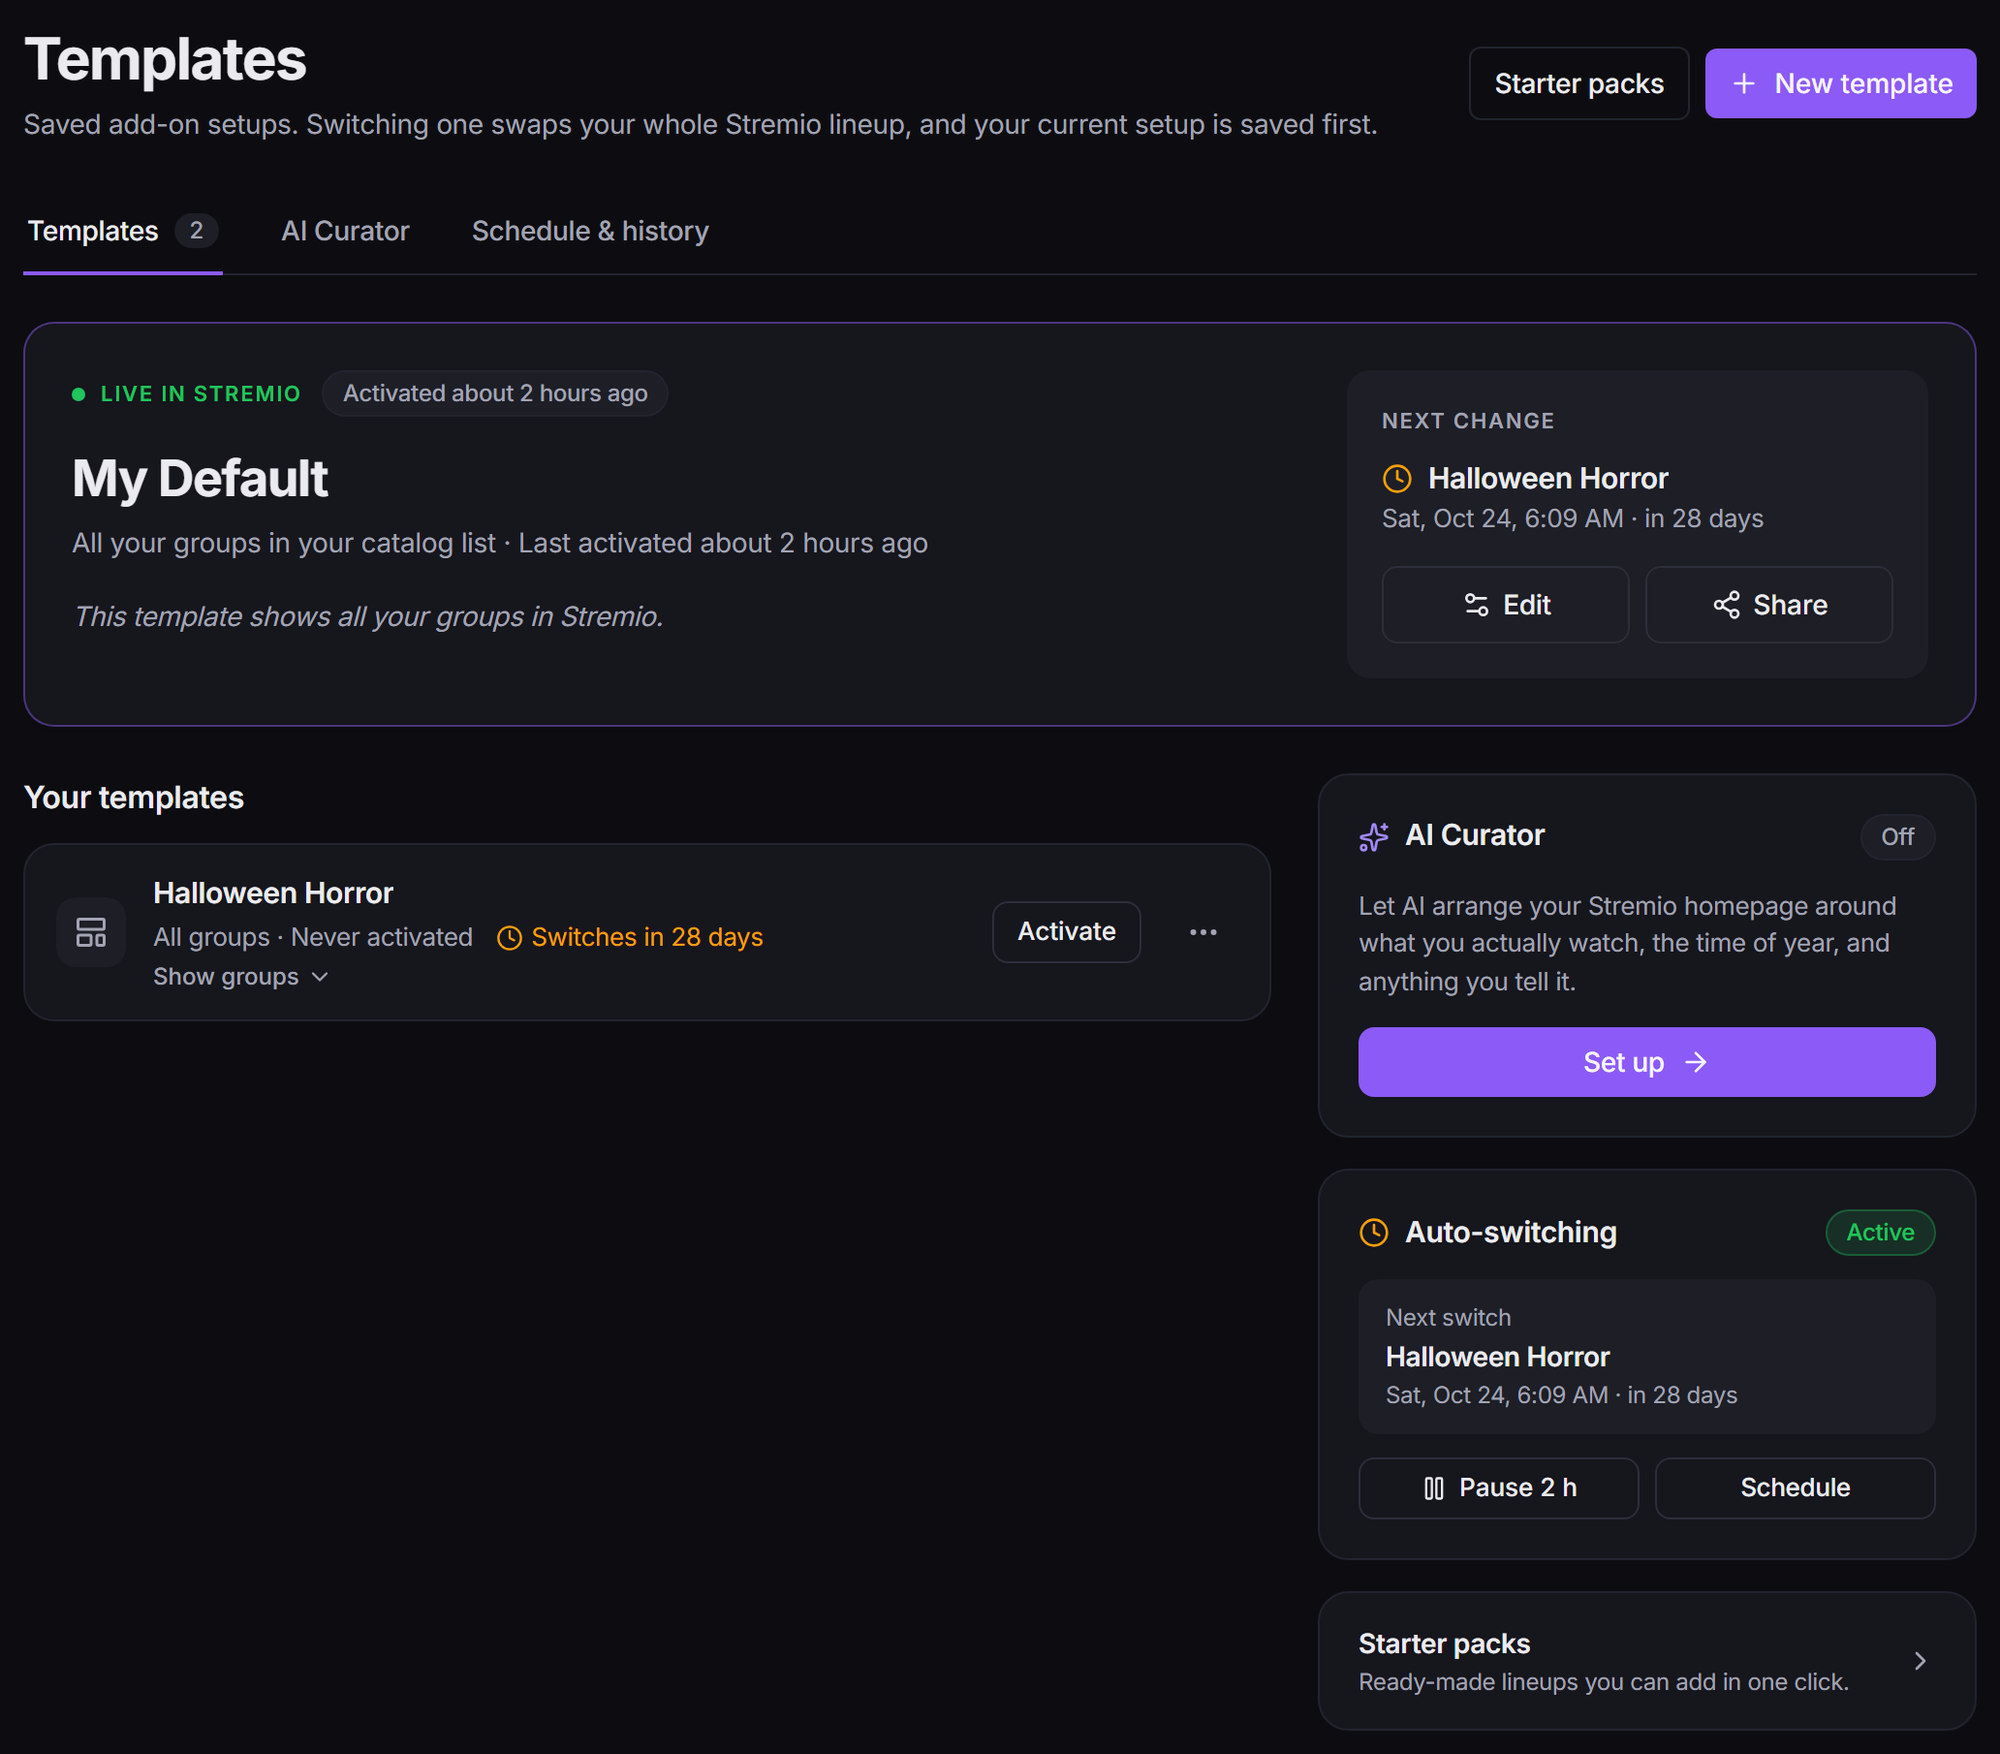Click the layout icon of Halloween Horror template
The width and height of the screenshot is (2000, 1754).
[x=91, y=933]
